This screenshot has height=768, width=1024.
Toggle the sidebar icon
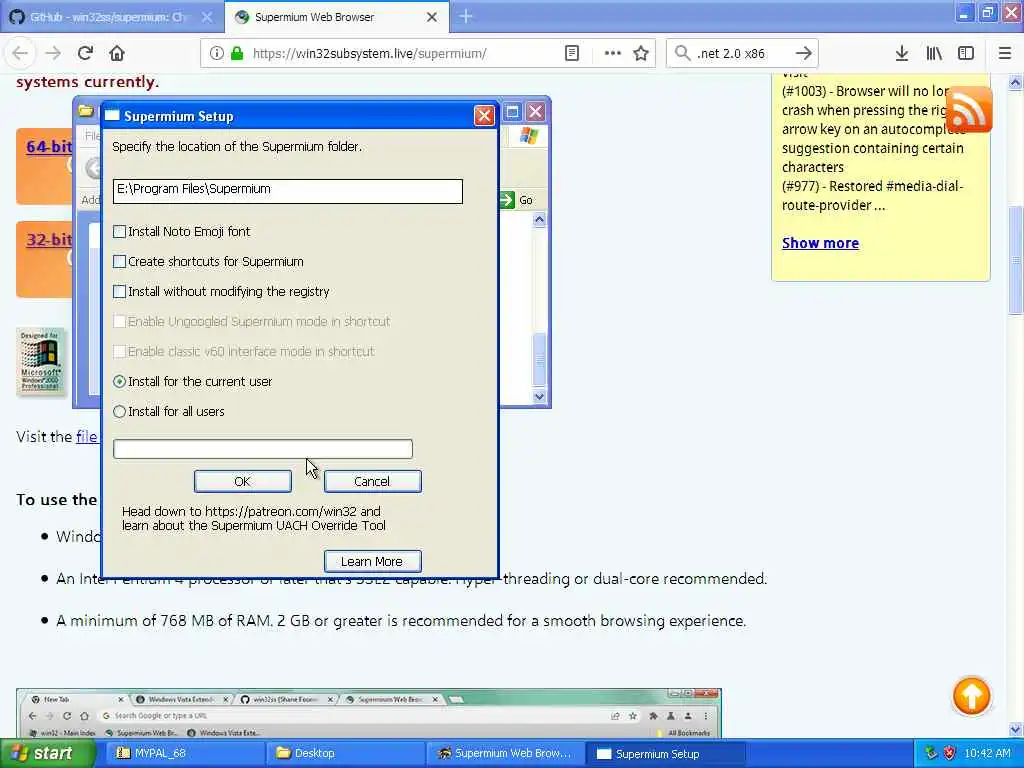click(x=966, y=53)
